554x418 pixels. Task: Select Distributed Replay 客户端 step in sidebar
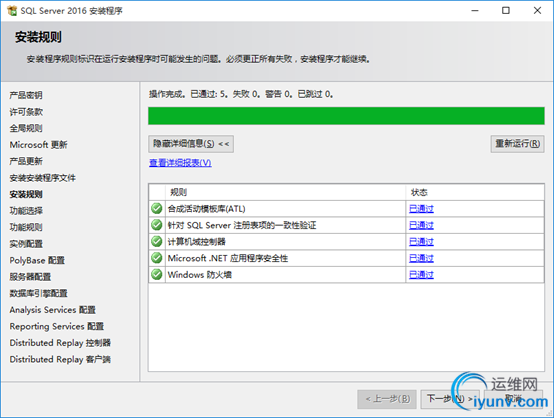tap(60, 359)
